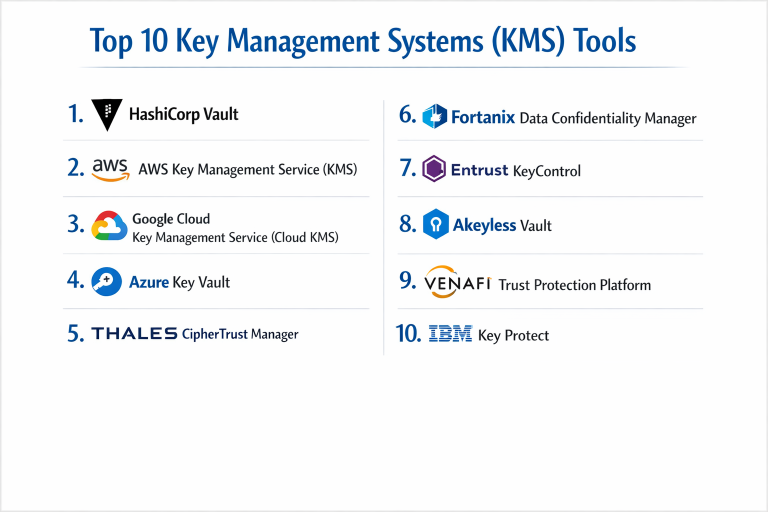The image size is (768, 512).
Task: Click the text 'Data Confidentiality Manager'
Action: [x=608, y=119]
